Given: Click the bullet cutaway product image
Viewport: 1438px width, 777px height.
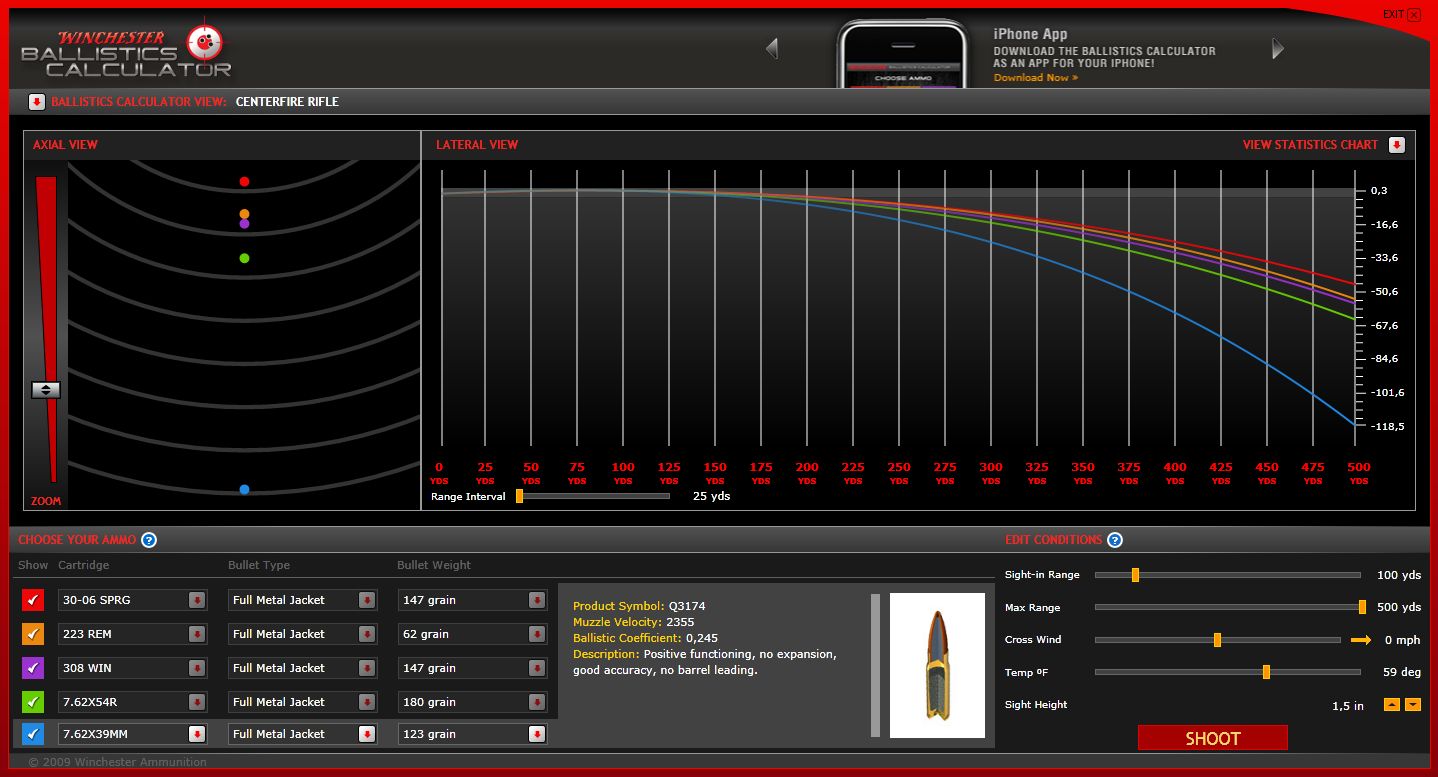Looking at the screenshot, I should (937, 665).
